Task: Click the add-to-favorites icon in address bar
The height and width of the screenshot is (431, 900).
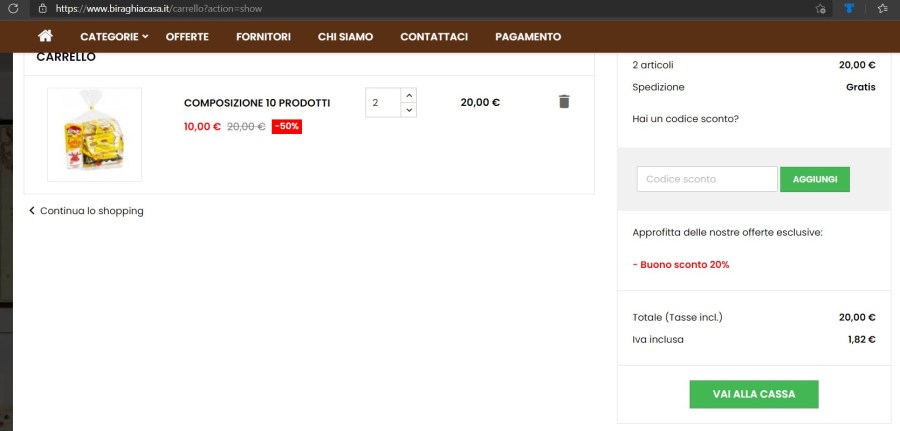Action: [x=820, y=8]
